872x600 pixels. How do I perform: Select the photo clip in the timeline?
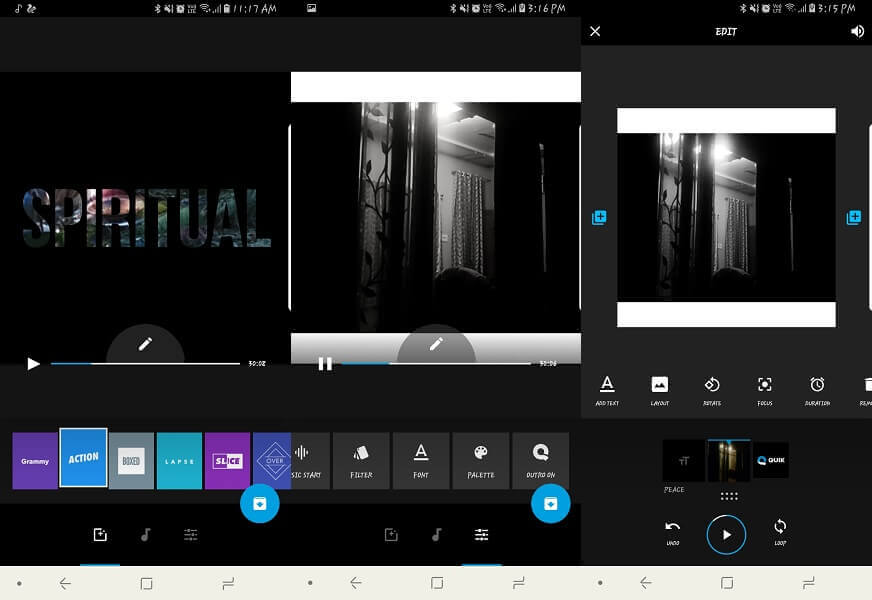(729, 460)
